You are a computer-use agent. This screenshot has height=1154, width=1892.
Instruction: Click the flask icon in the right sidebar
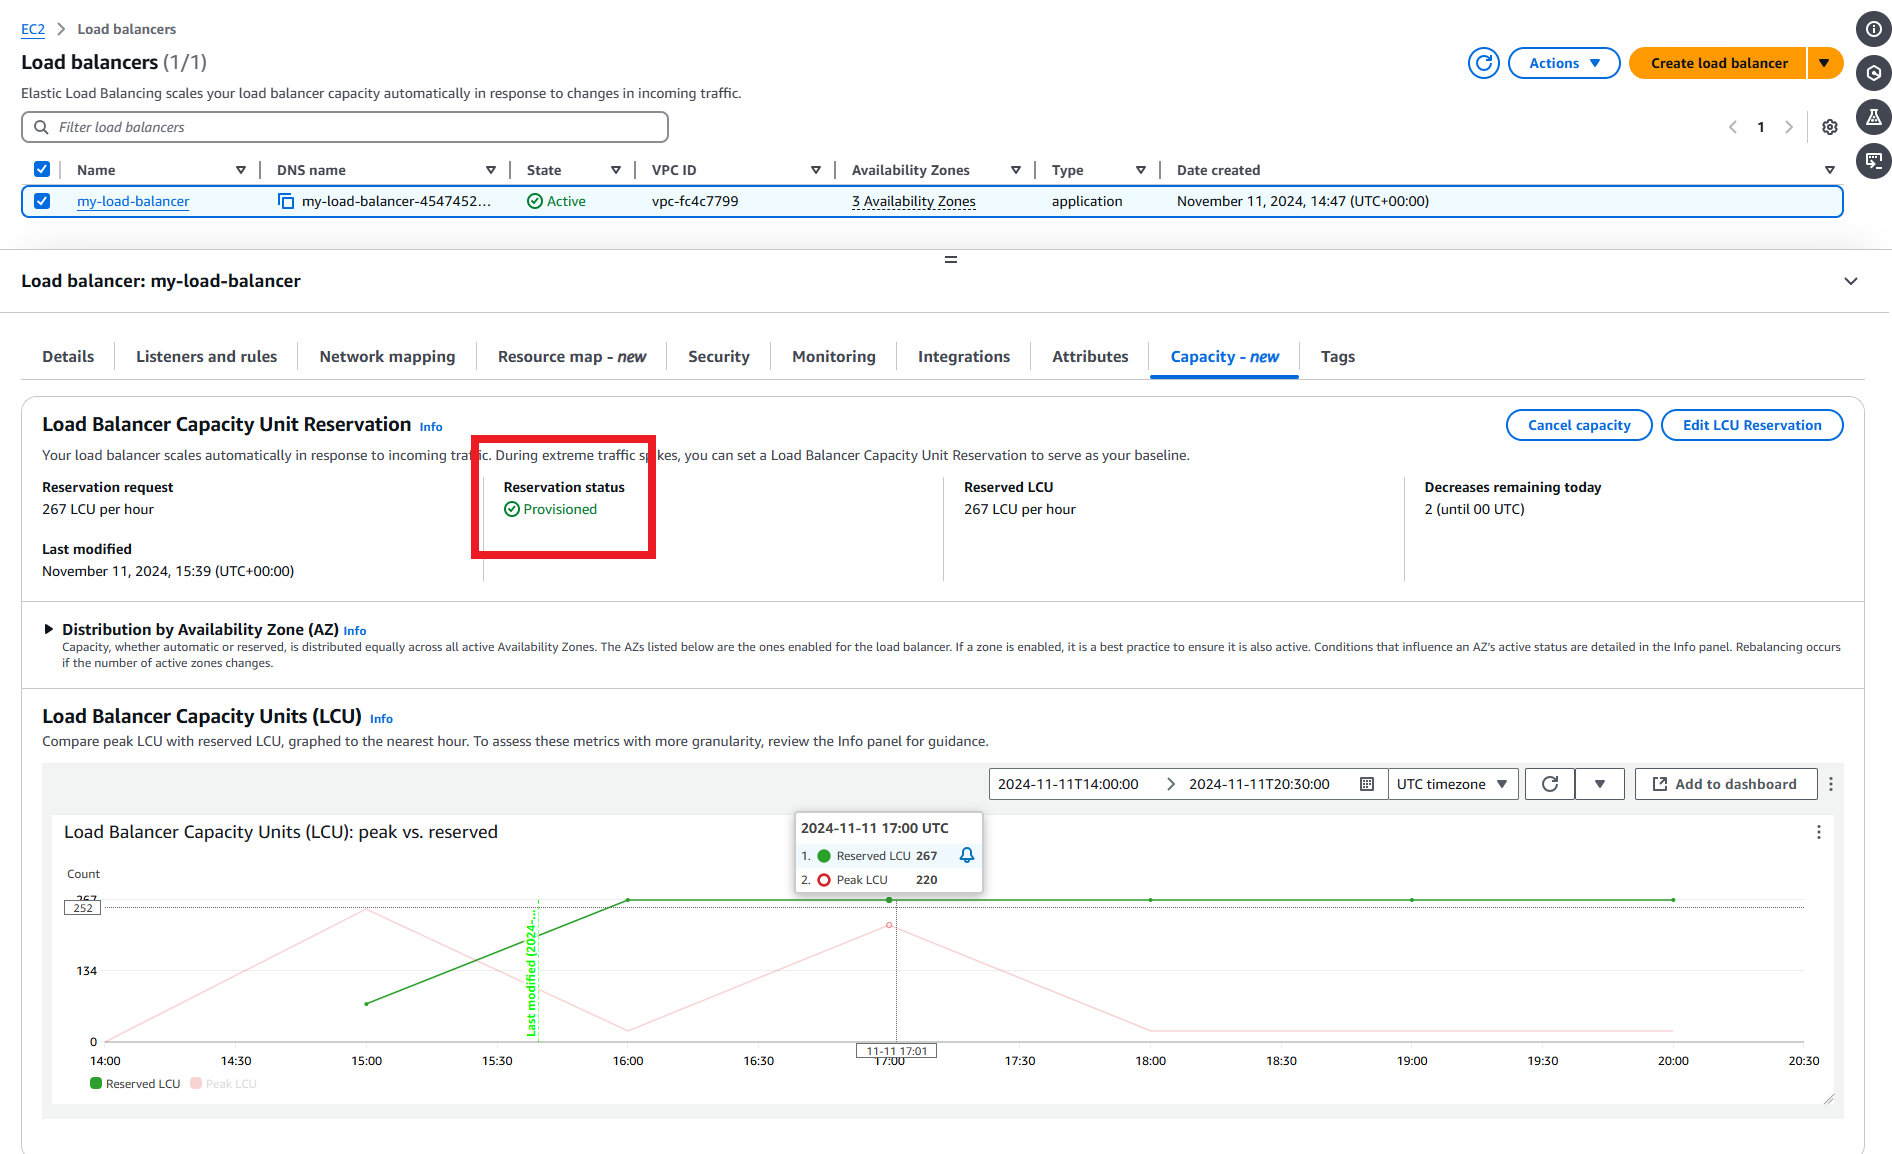pos(1874,117)
